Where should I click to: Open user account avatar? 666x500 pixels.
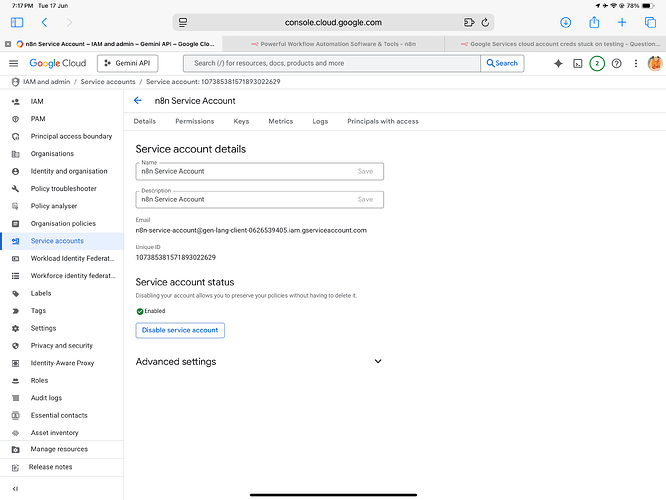click(x=655, y=63)
